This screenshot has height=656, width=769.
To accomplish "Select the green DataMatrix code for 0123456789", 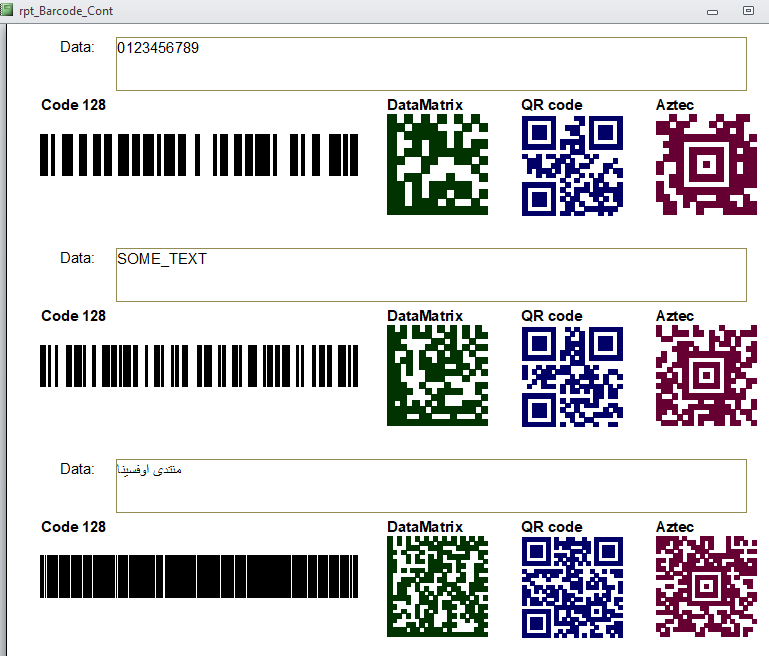I will [437, 164].
